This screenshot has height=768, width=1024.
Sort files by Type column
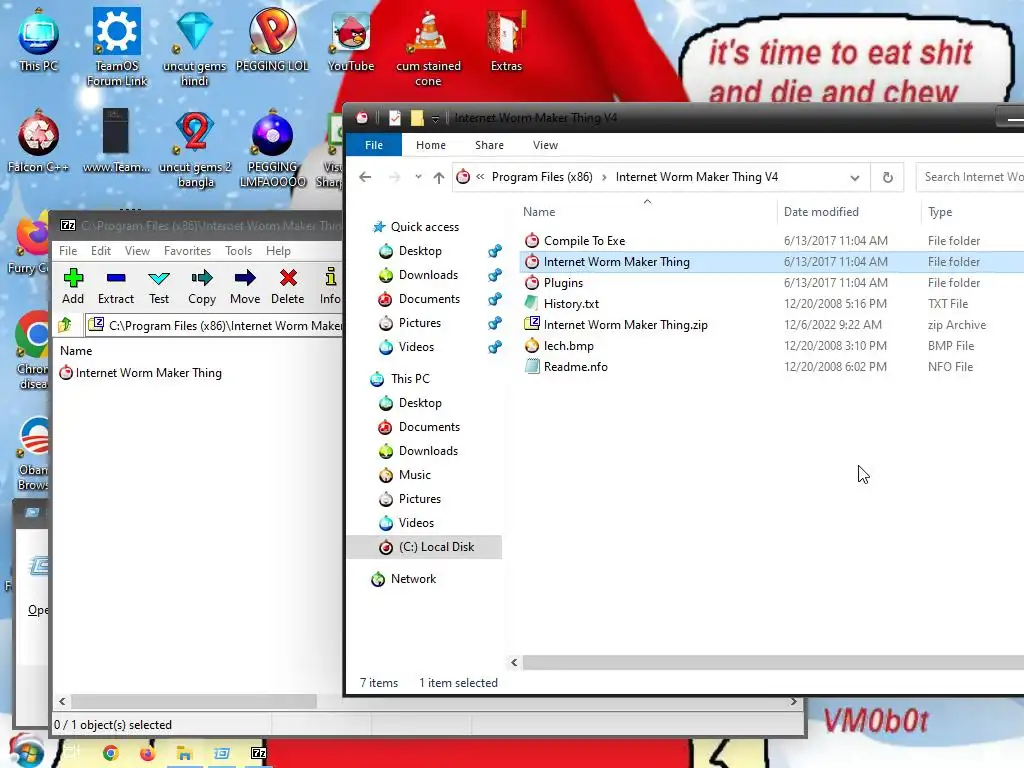973,212
